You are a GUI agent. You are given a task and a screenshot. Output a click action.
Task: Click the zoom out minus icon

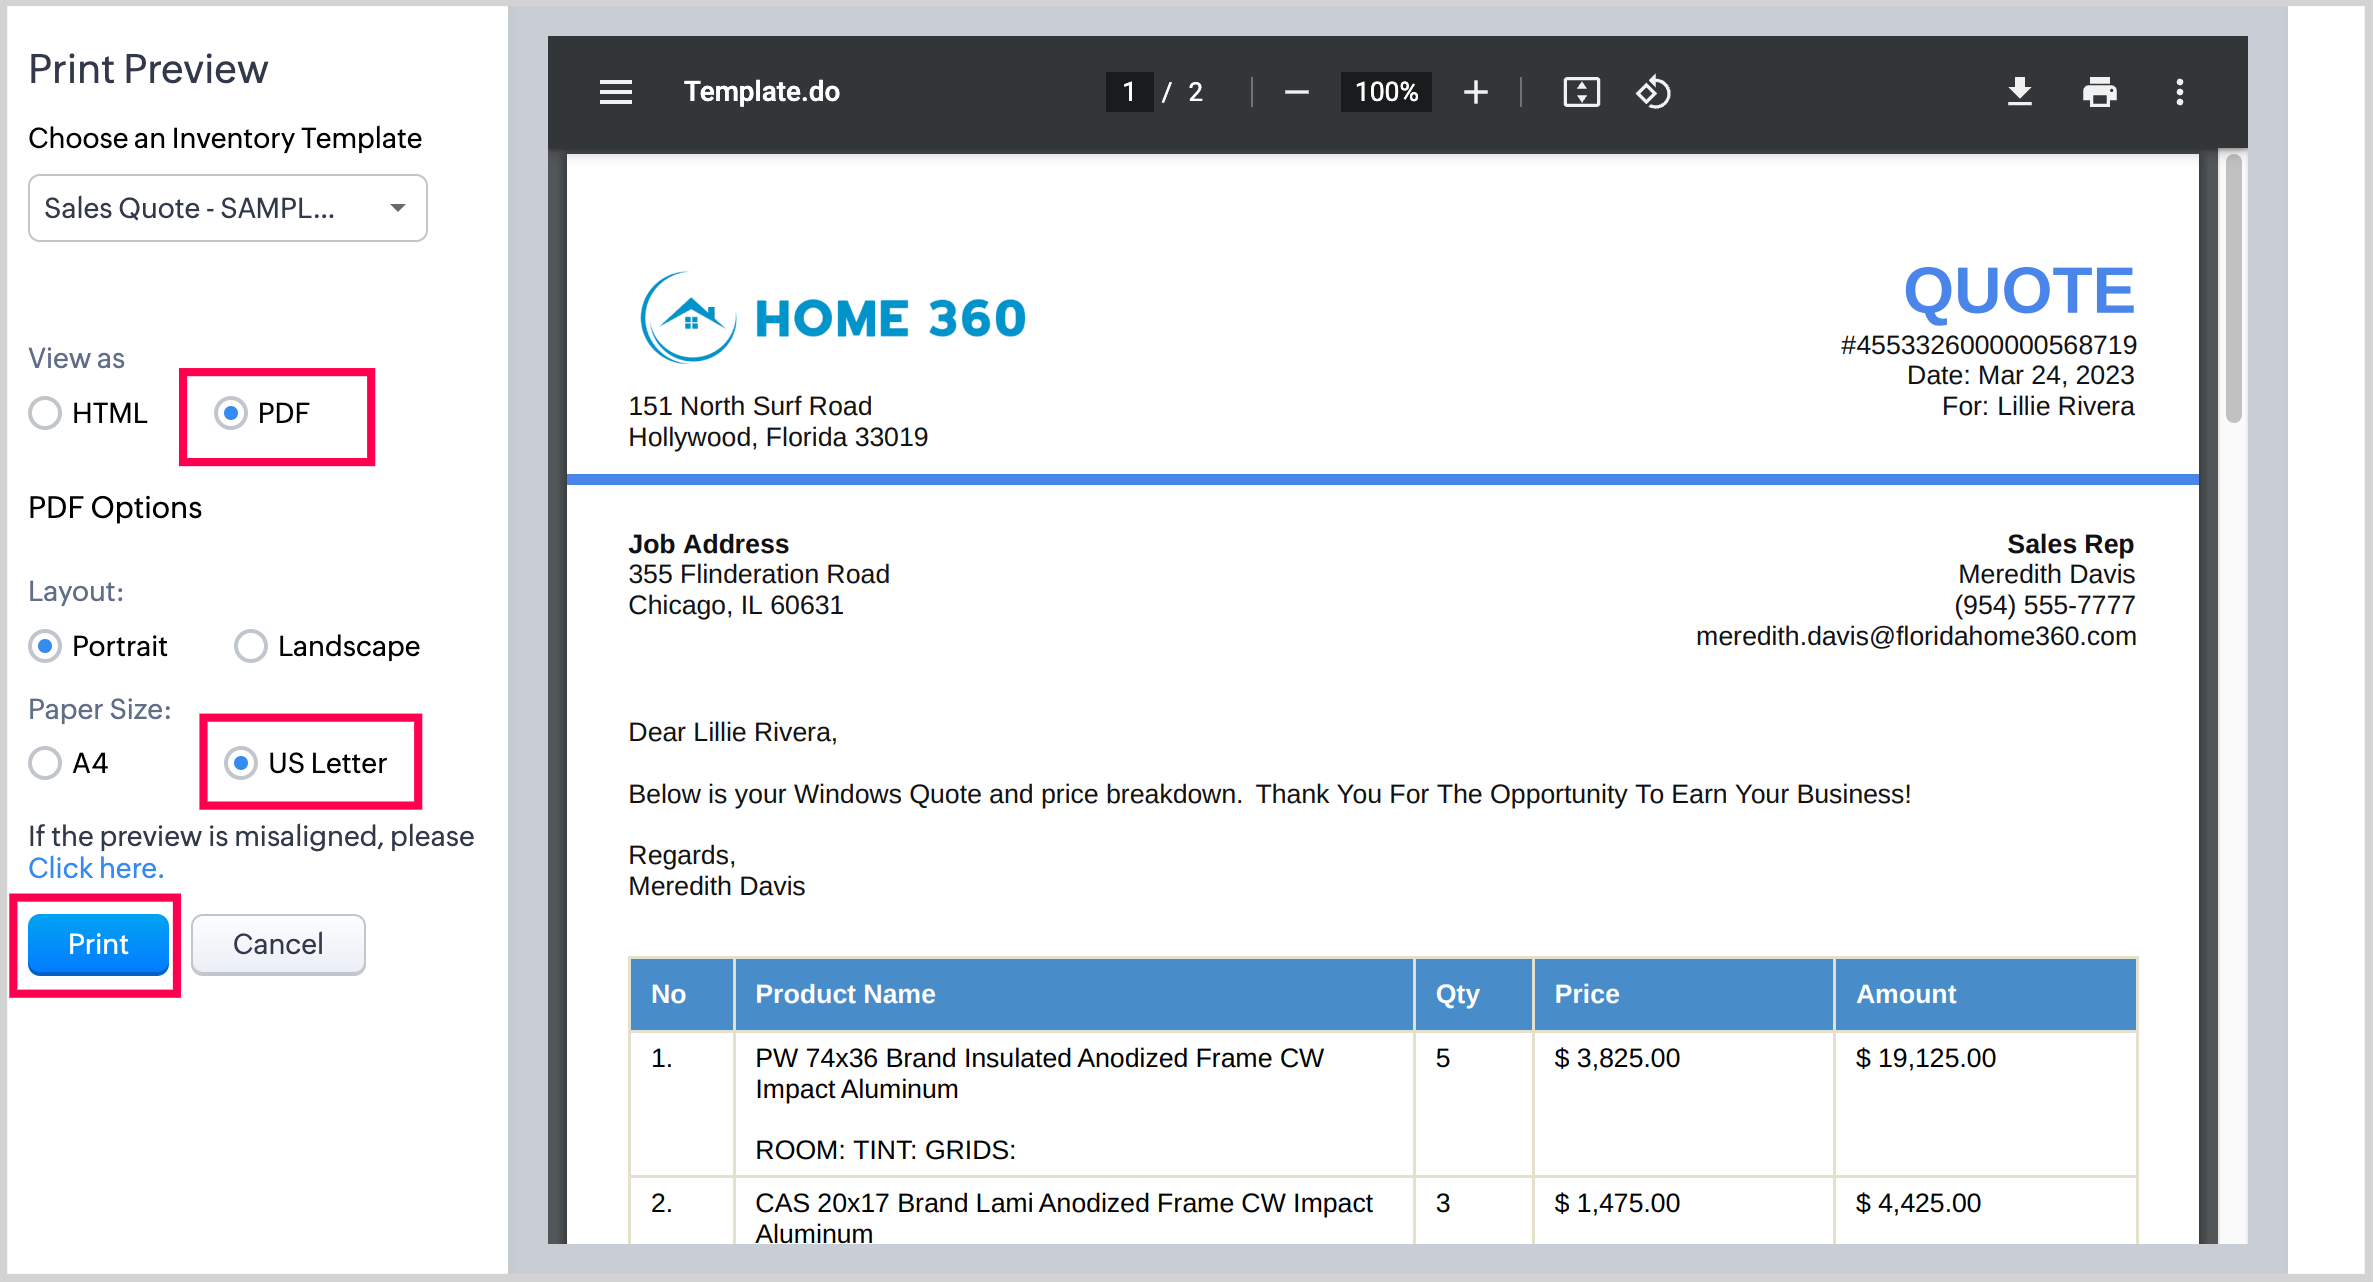(x=1296, y=92)
